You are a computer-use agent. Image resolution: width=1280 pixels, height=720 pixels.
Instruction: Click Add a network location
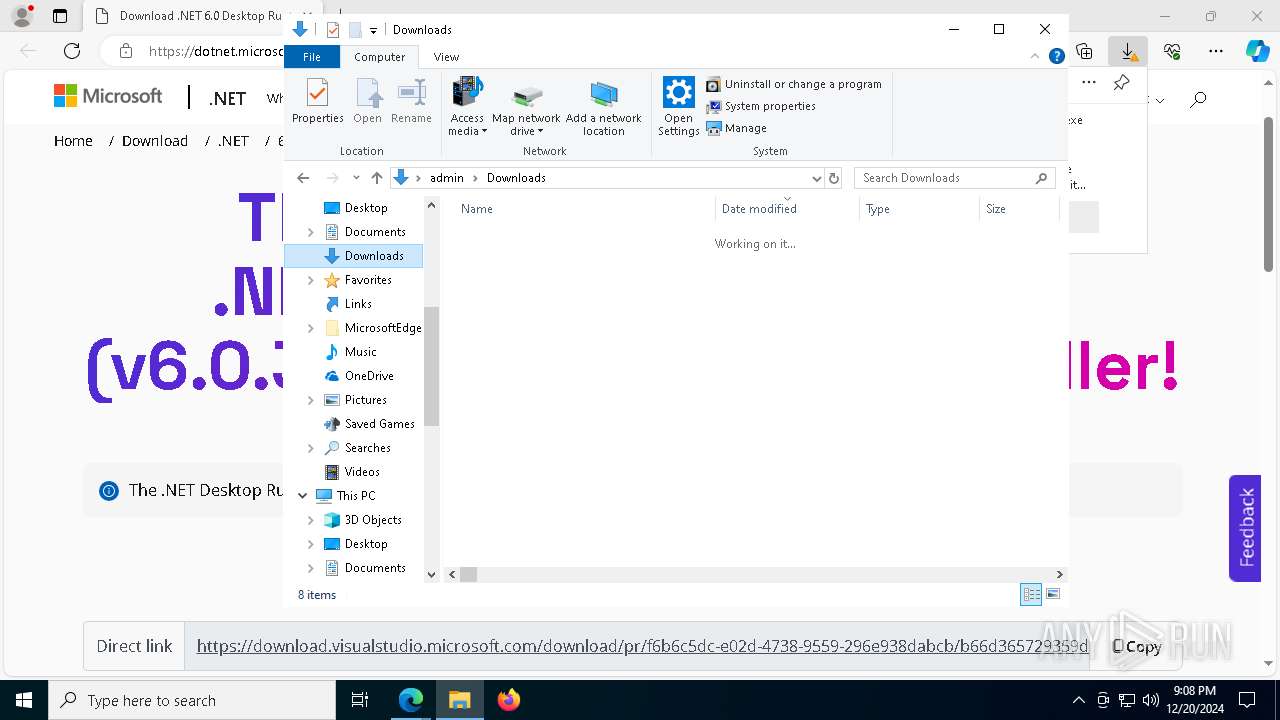click(604, 107)
